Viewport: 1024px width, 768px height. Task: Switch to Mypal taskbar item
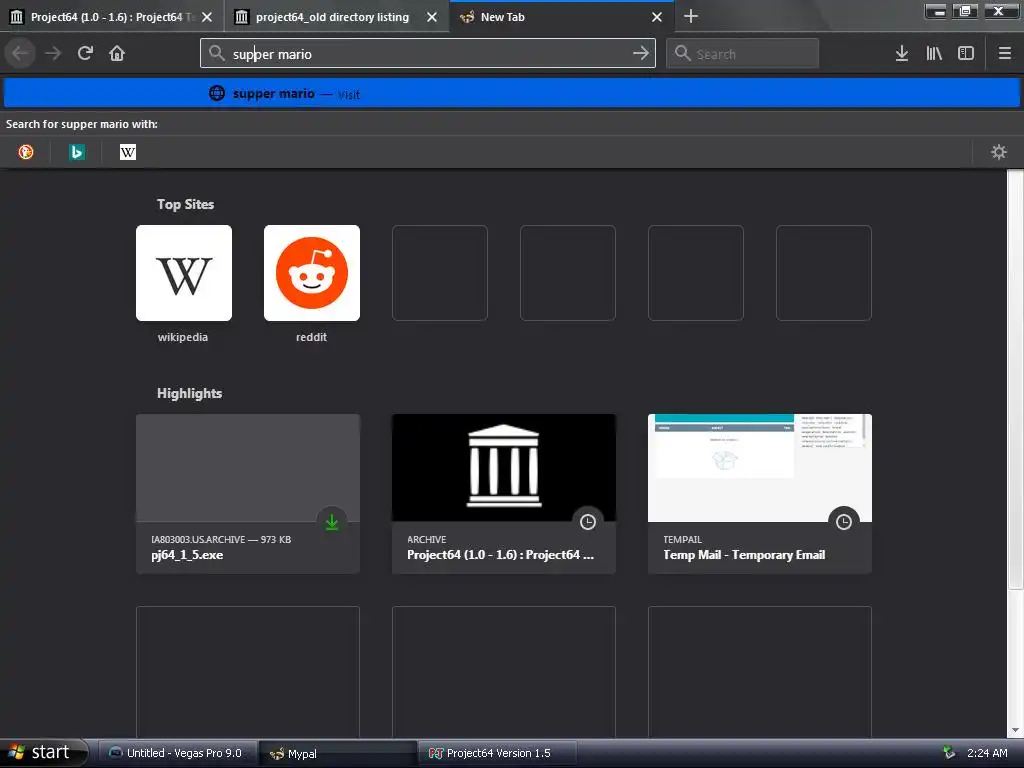337,754
